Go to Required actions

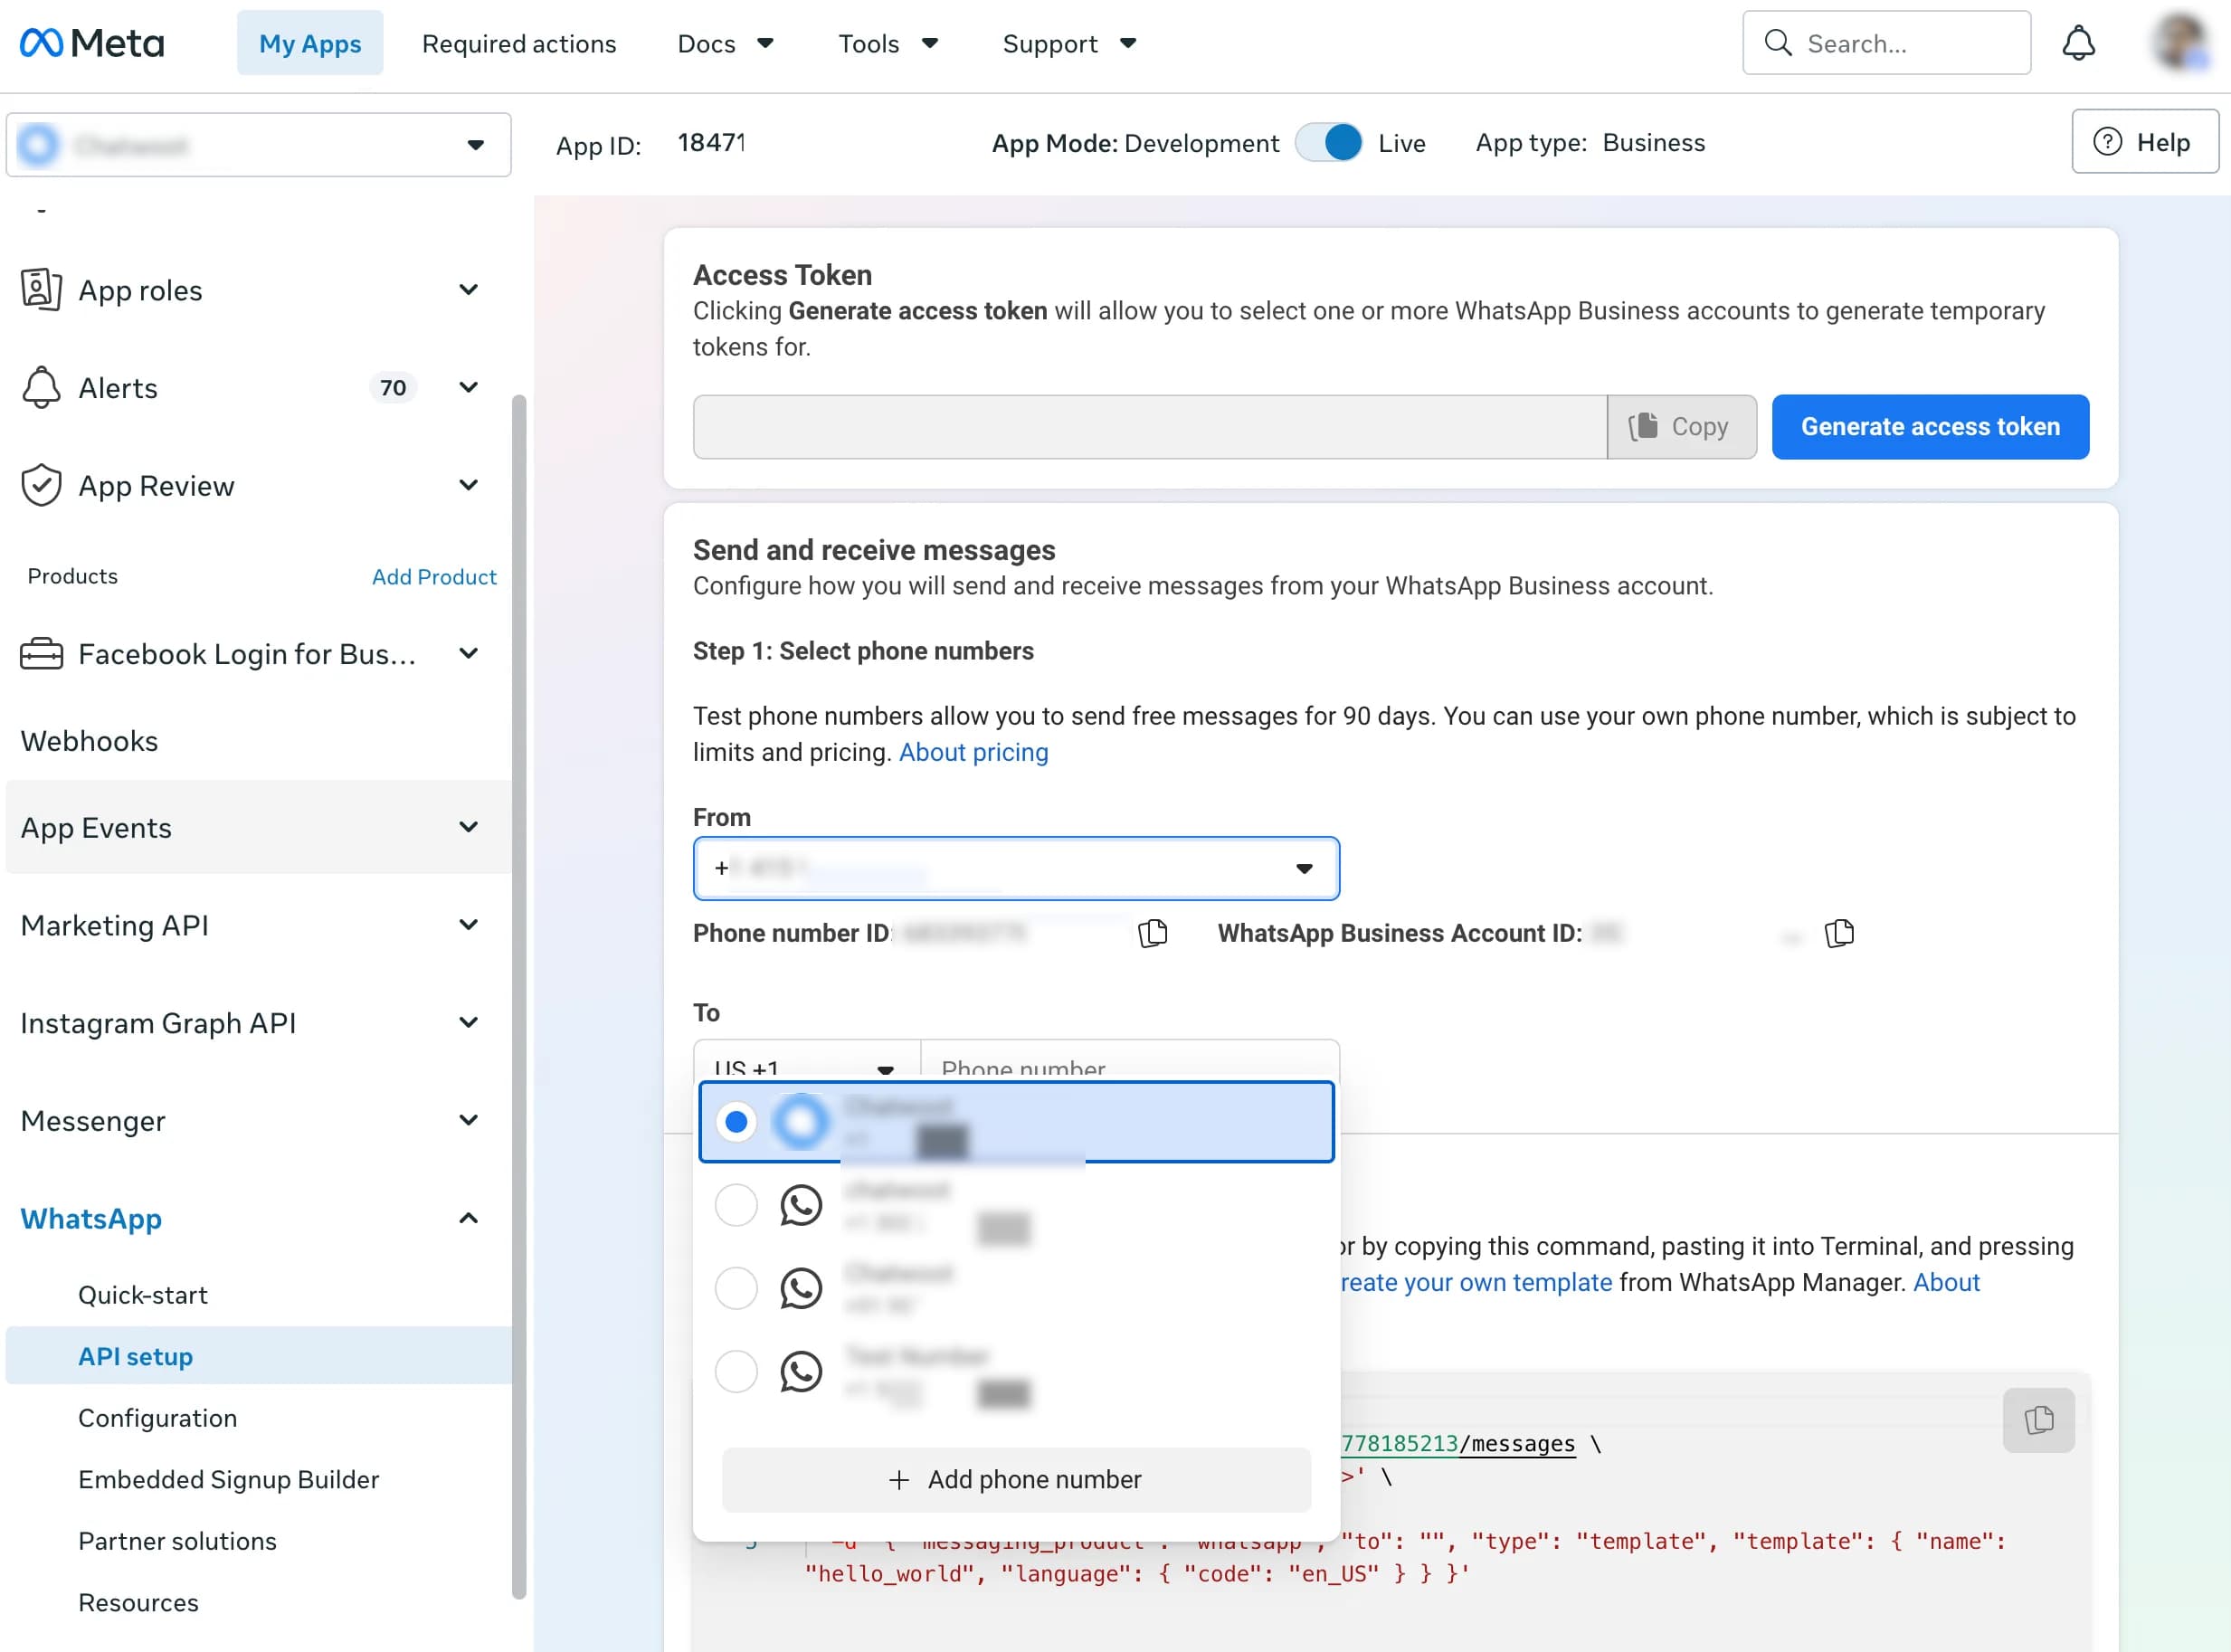[519, 43]
